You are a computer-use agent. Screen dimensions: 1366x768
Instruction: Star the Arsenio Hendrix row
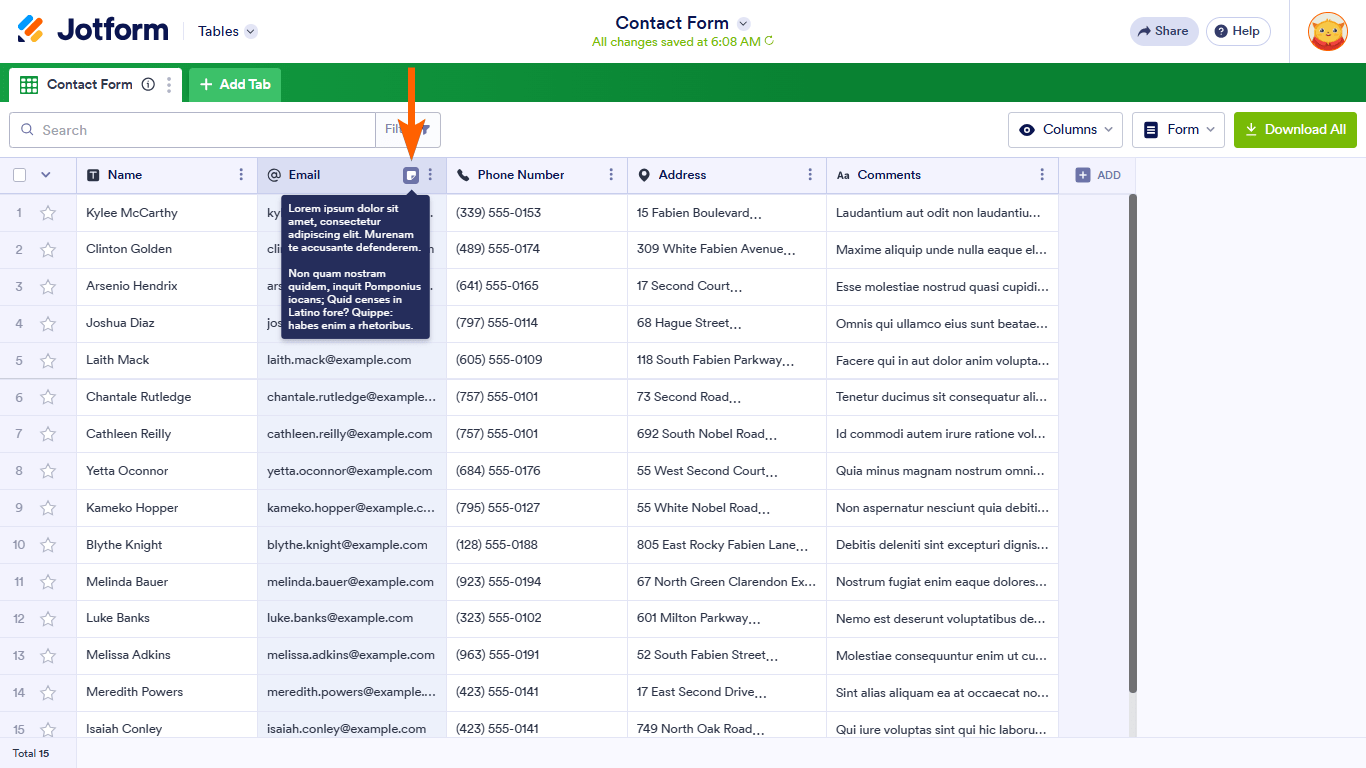click(x=48, y=287)
